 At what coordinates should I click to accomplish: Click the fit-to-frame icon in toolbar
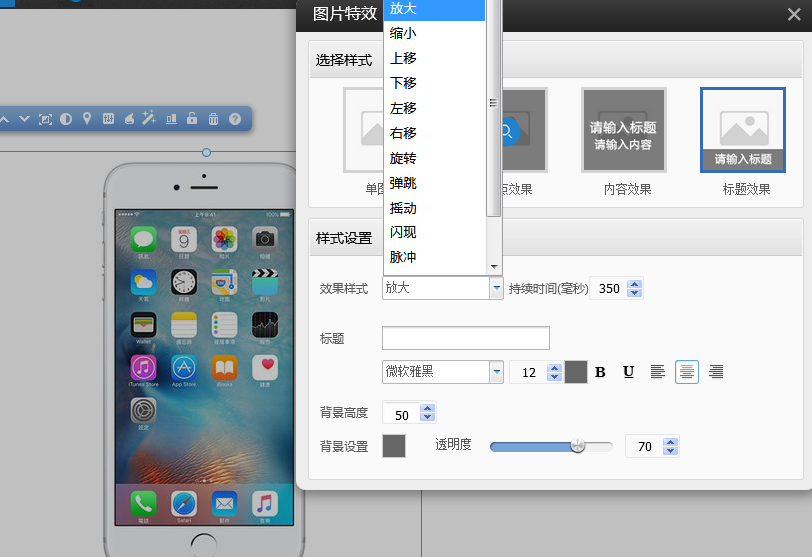45,119
